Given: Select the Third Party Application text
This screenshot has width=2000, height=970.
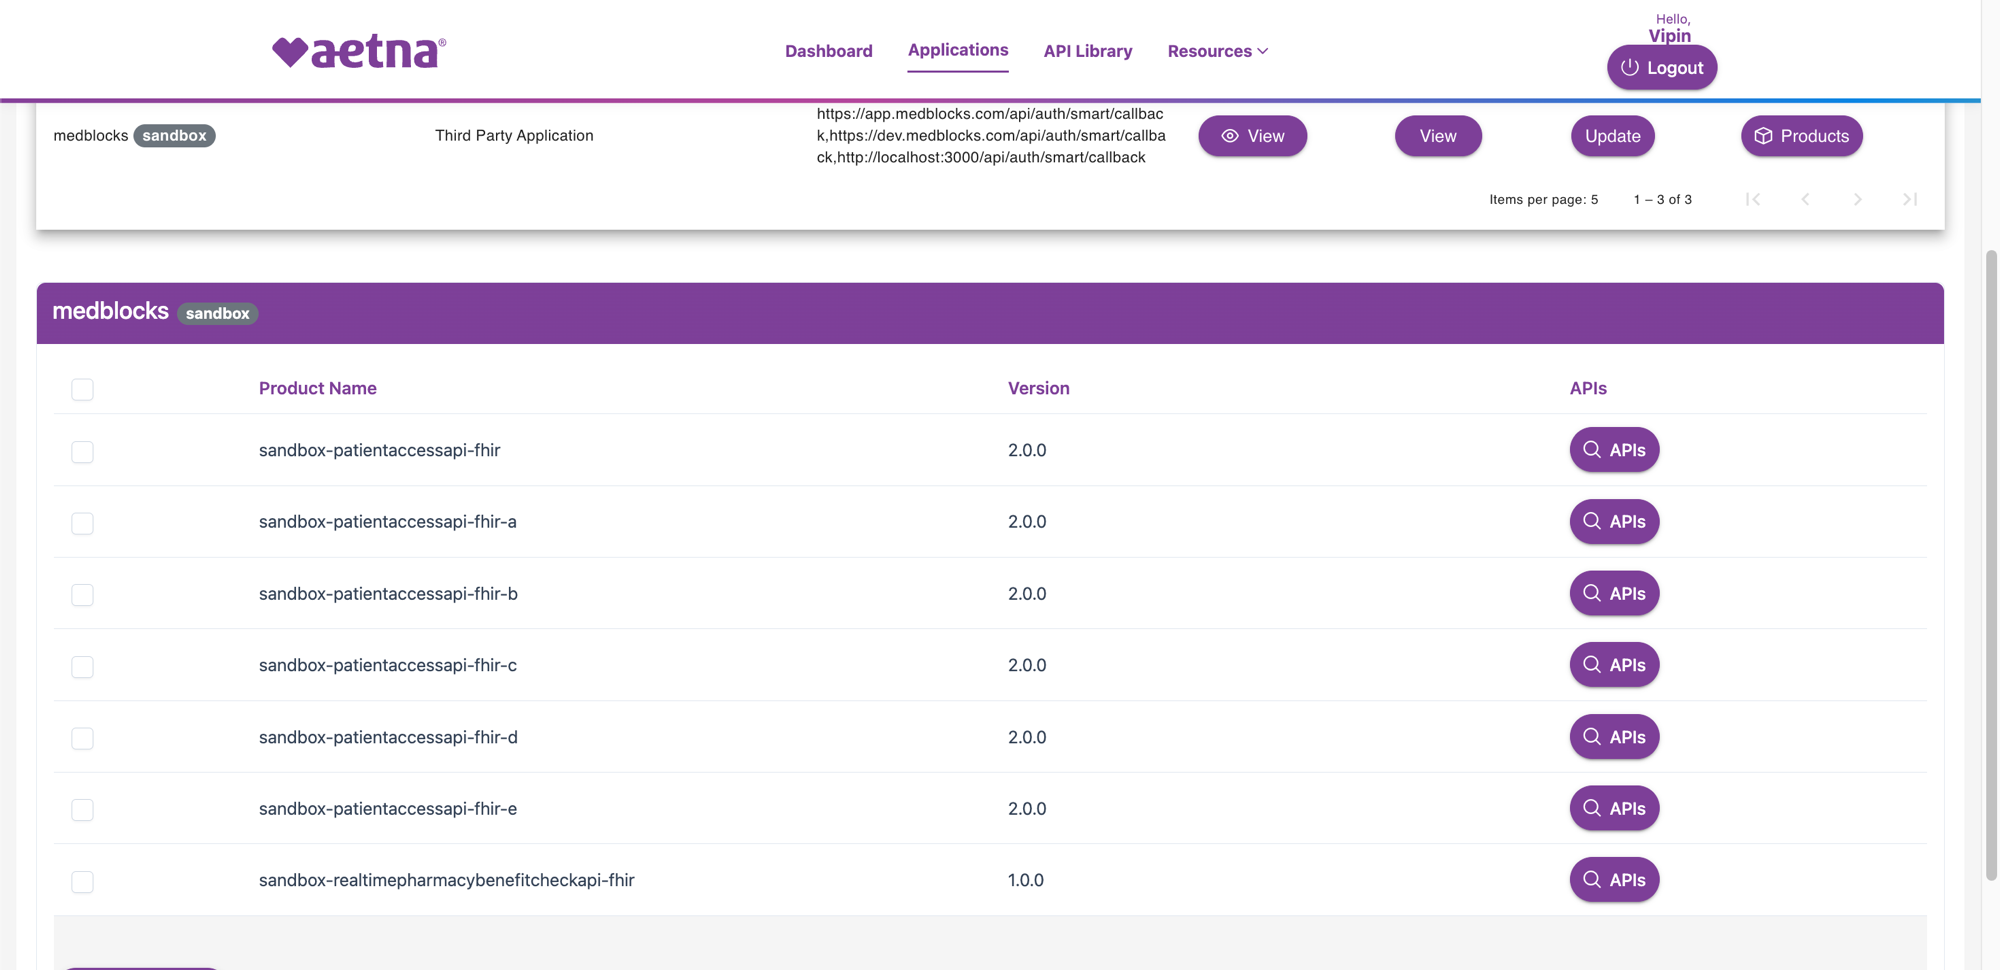Looking at the screenshot, I should (514, 136).
